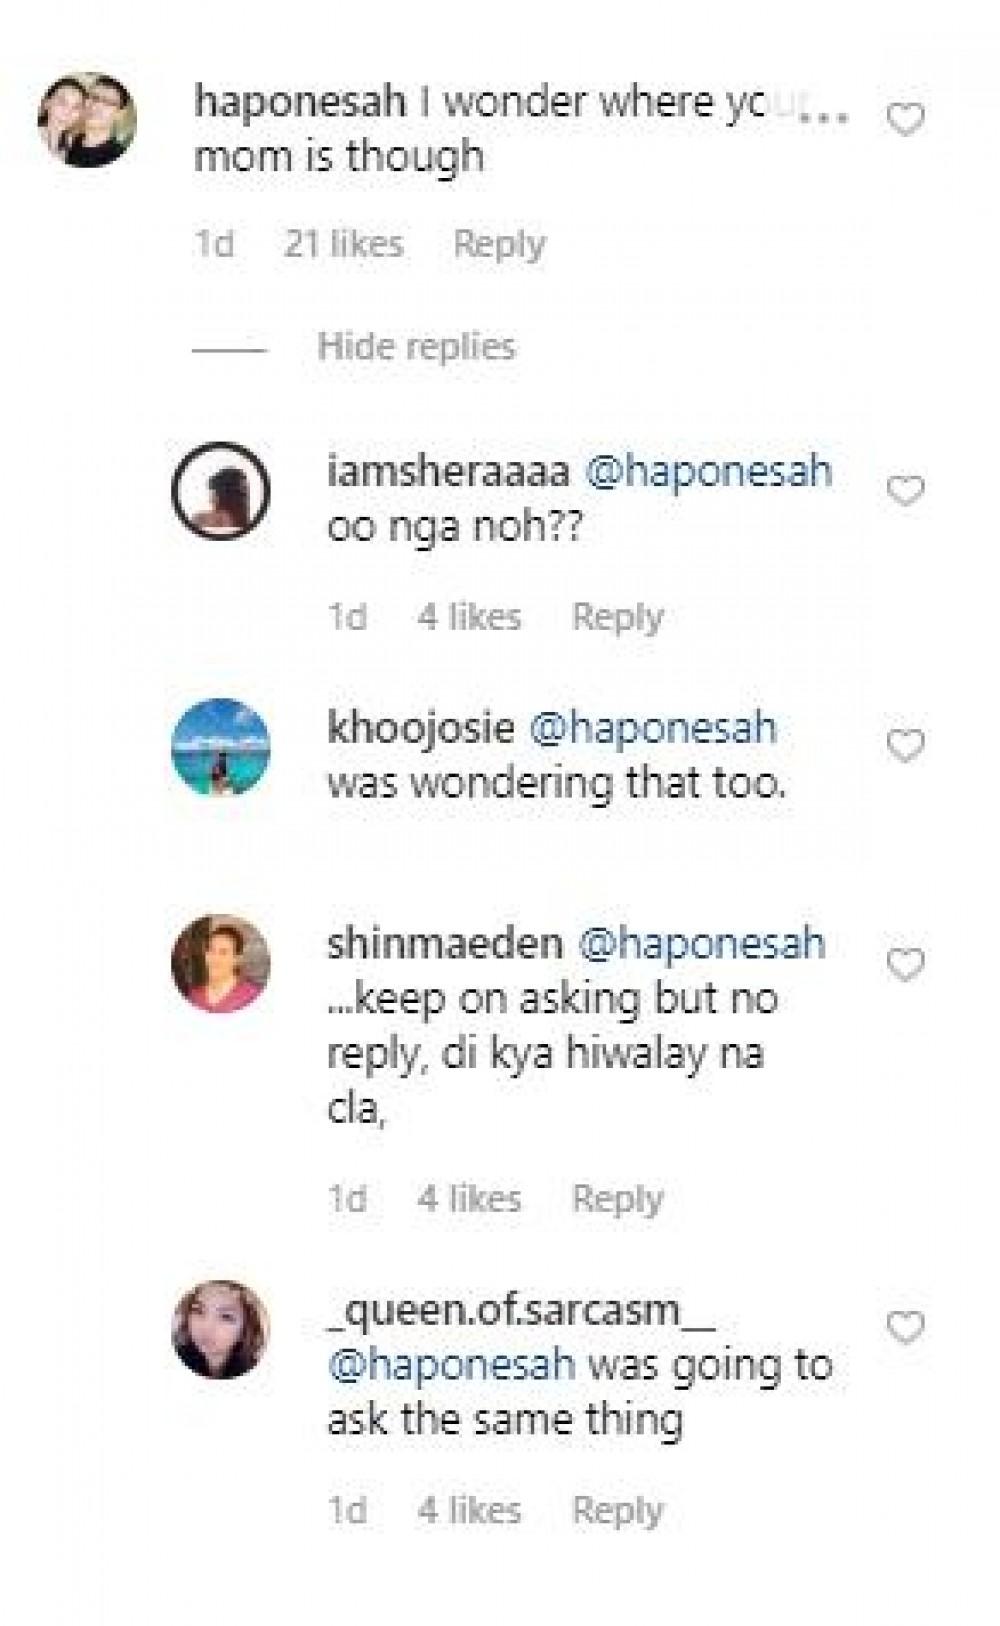Like khoojosie's reply with the heart icon
The image size is (1000, 1626).
pyautogui.click(x=906, y=746)
